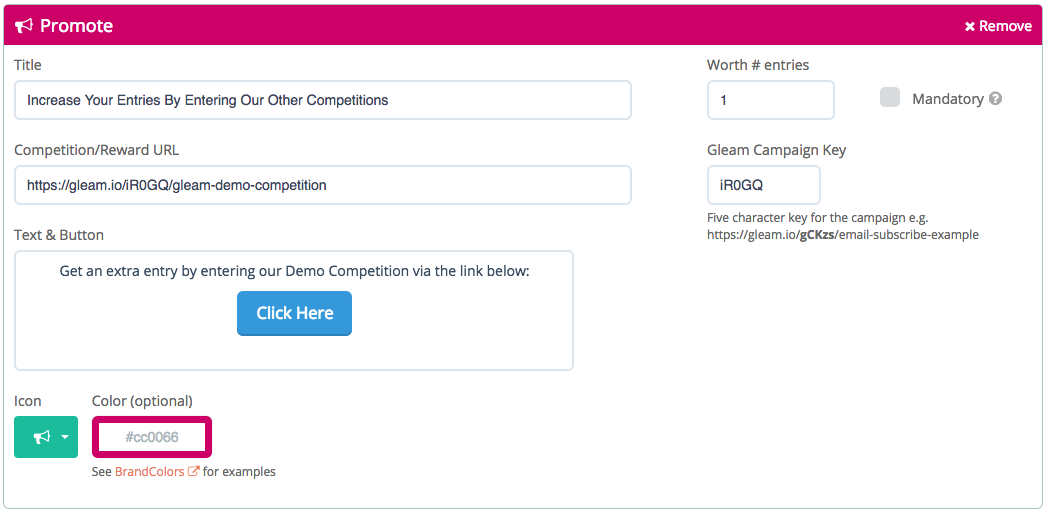This screenshot has width=1046, height=513.
Task: Click the #cc0066 color hex field
Action: pyautogui.click(x=152, y=437)
